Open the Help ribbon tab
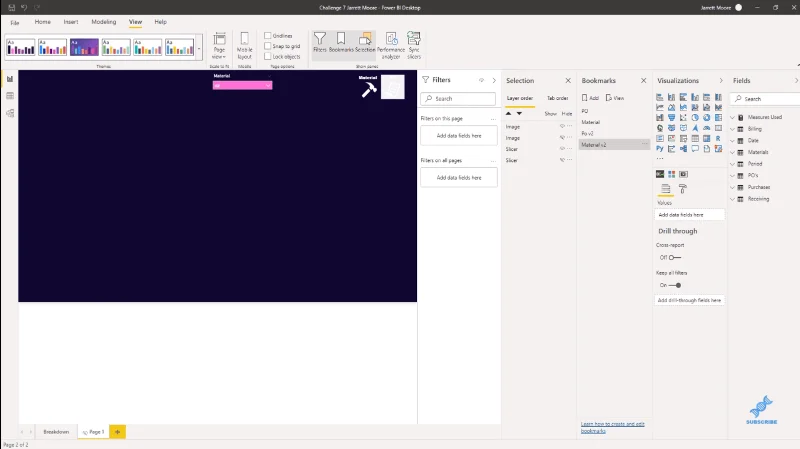The image size is (800, 449). coord(161,22)
